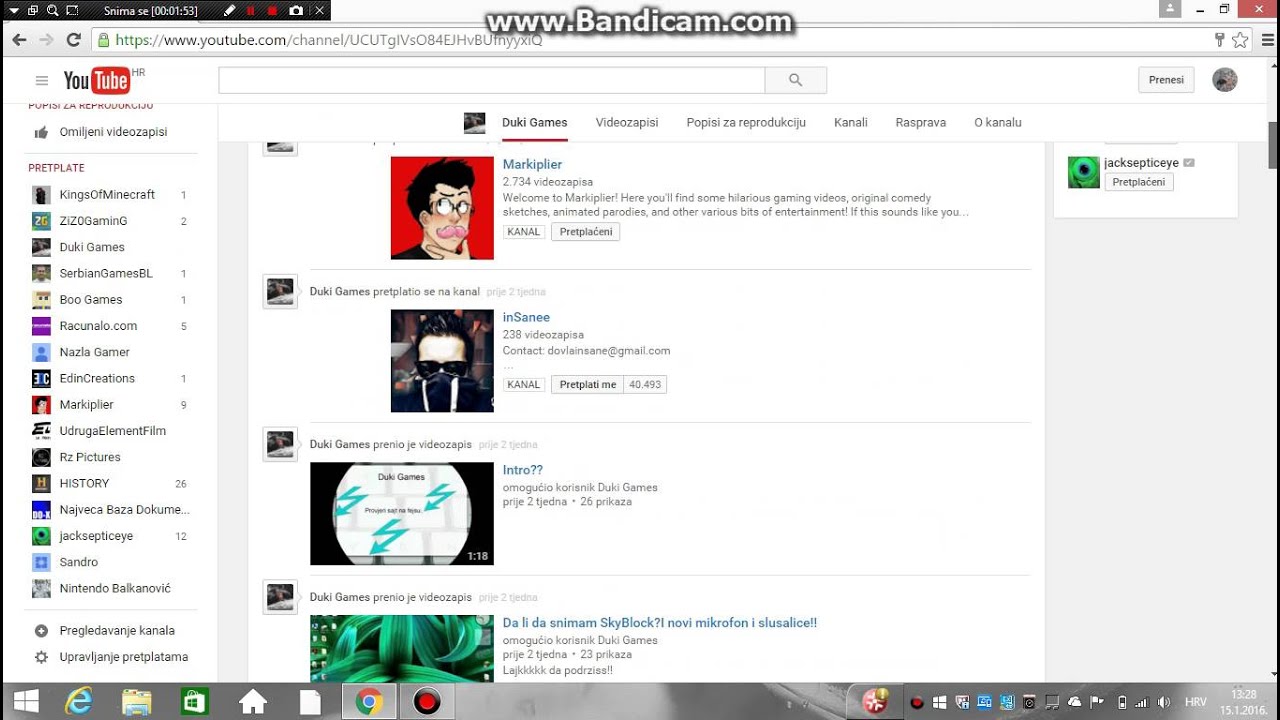Bookmark page with the star icon
This screenshot has height=720, width=1280.
(x=1240, y=40)
